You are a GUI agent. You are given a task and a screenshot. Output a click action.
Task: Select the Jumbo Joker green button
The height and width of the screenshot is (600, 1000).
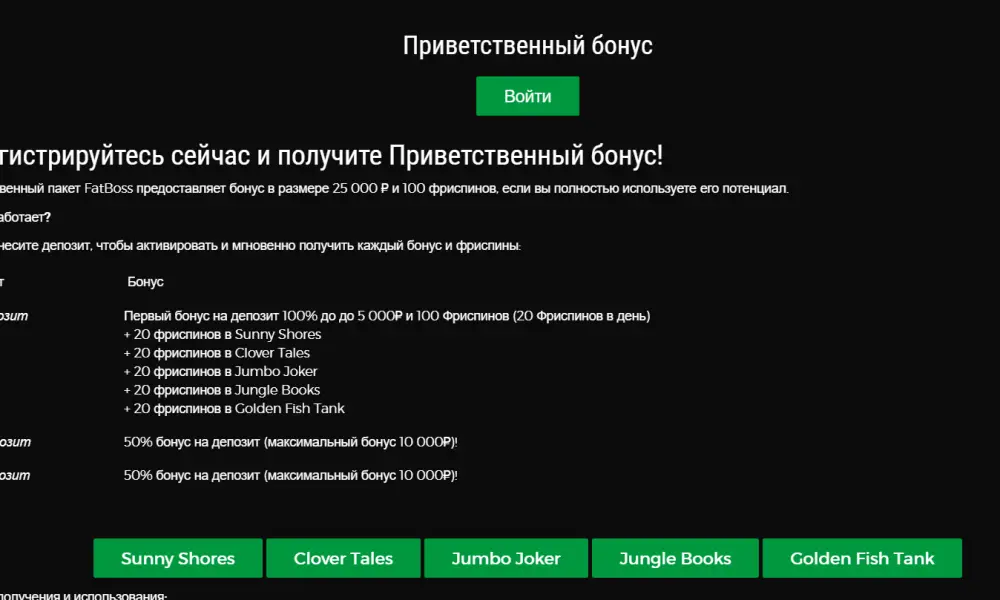click(x=506, y=558)
